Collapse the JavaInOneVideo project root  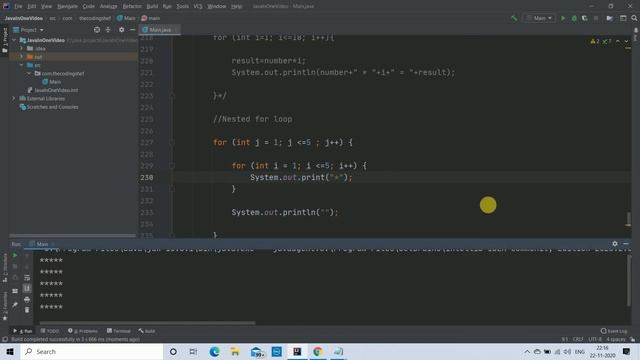pos(15,40)
